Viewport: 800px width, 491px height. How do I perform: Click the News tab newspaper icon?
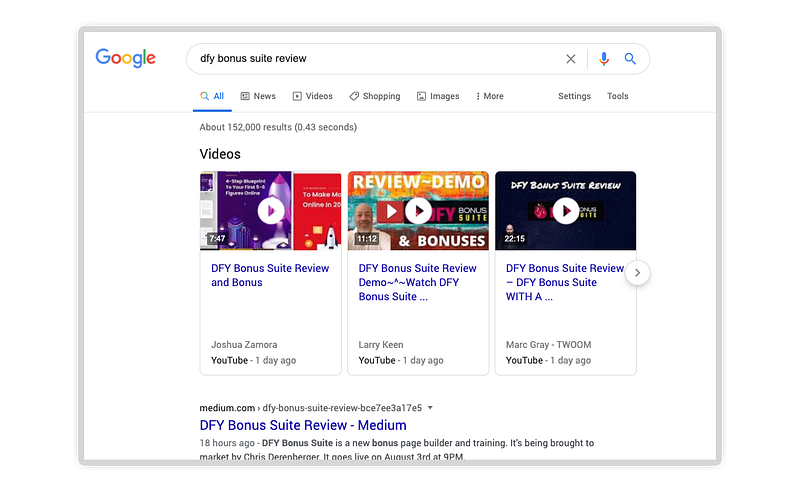pyautogui.click(x=245, y=96)
